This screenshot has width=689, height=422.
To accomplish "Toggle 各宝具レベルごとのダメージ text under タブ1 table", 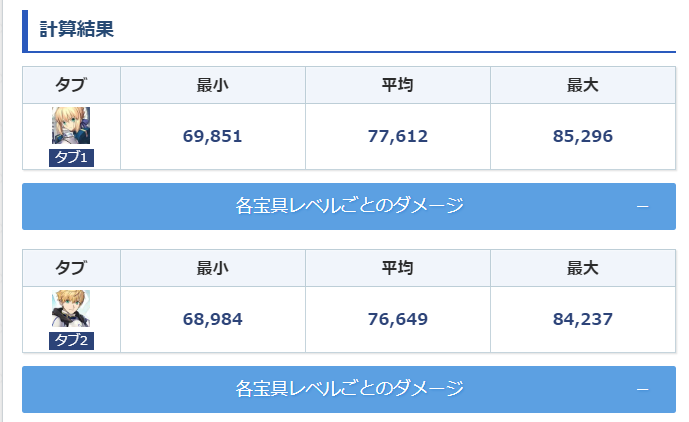I will click(349, 206).
